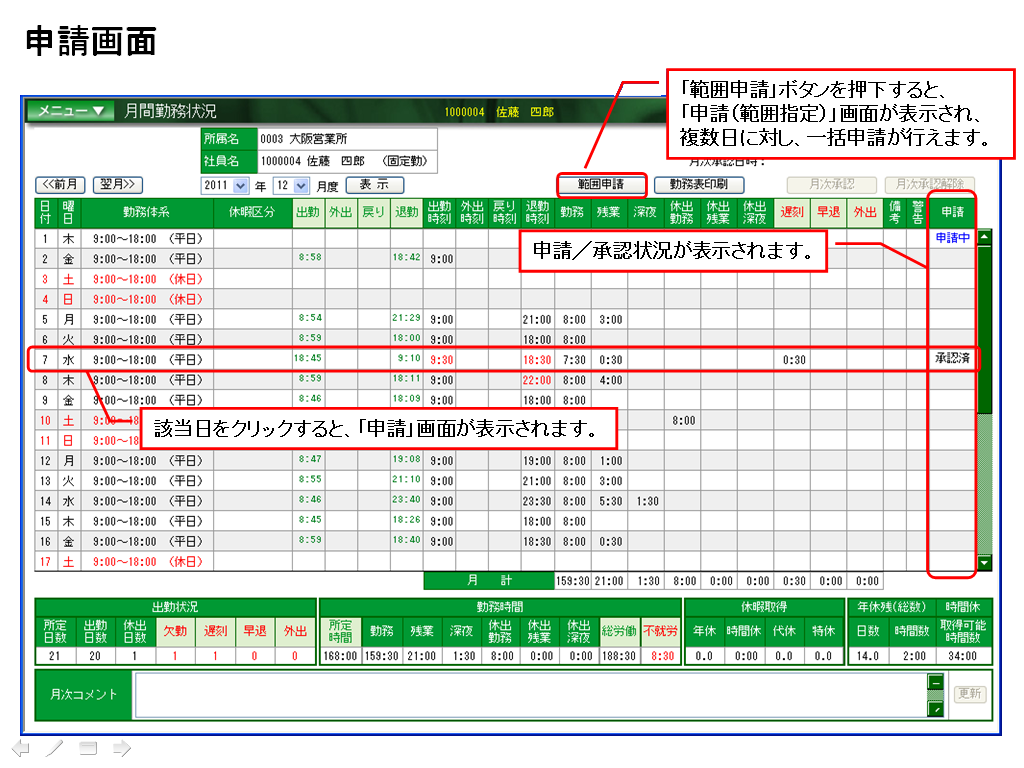Click 総労働 total value 188:30

coord(619,656)
